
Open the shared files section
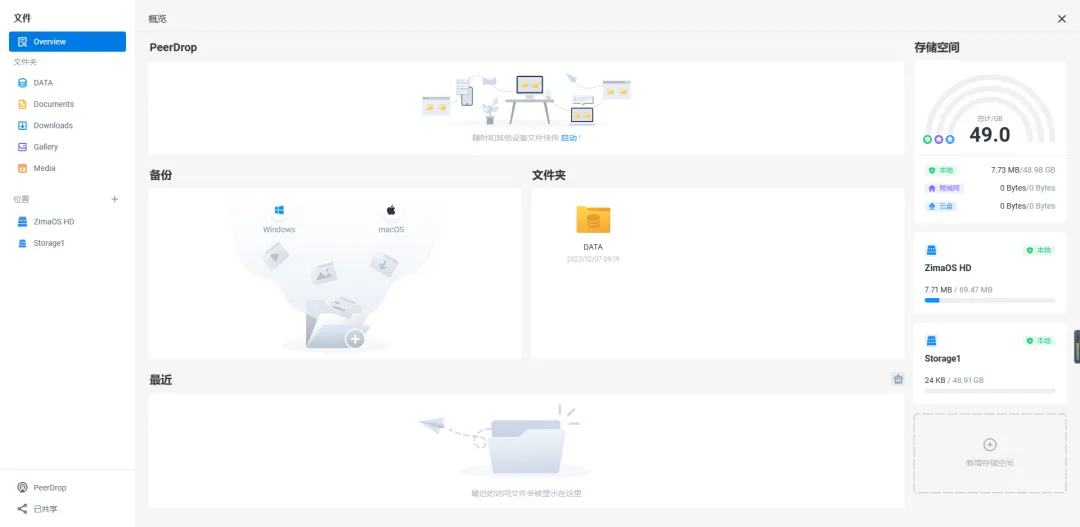45,509
